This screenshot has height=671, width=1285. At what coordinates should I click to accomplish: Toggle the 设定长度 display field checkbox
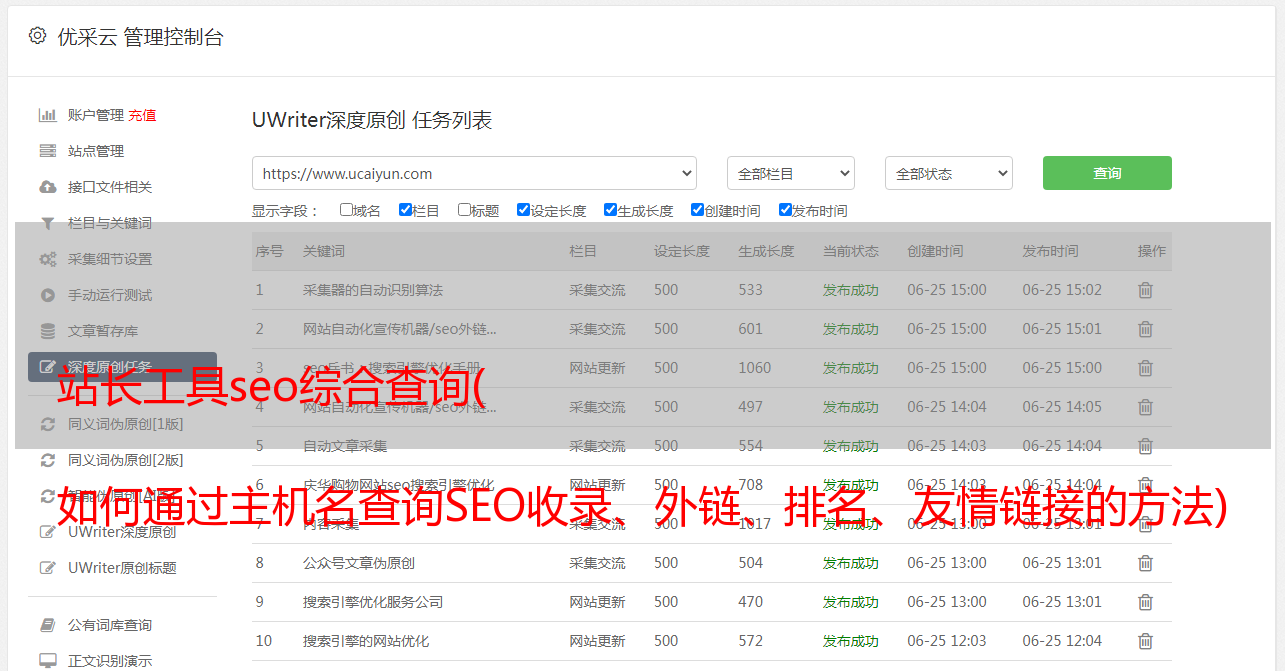(x=523, y=210)
